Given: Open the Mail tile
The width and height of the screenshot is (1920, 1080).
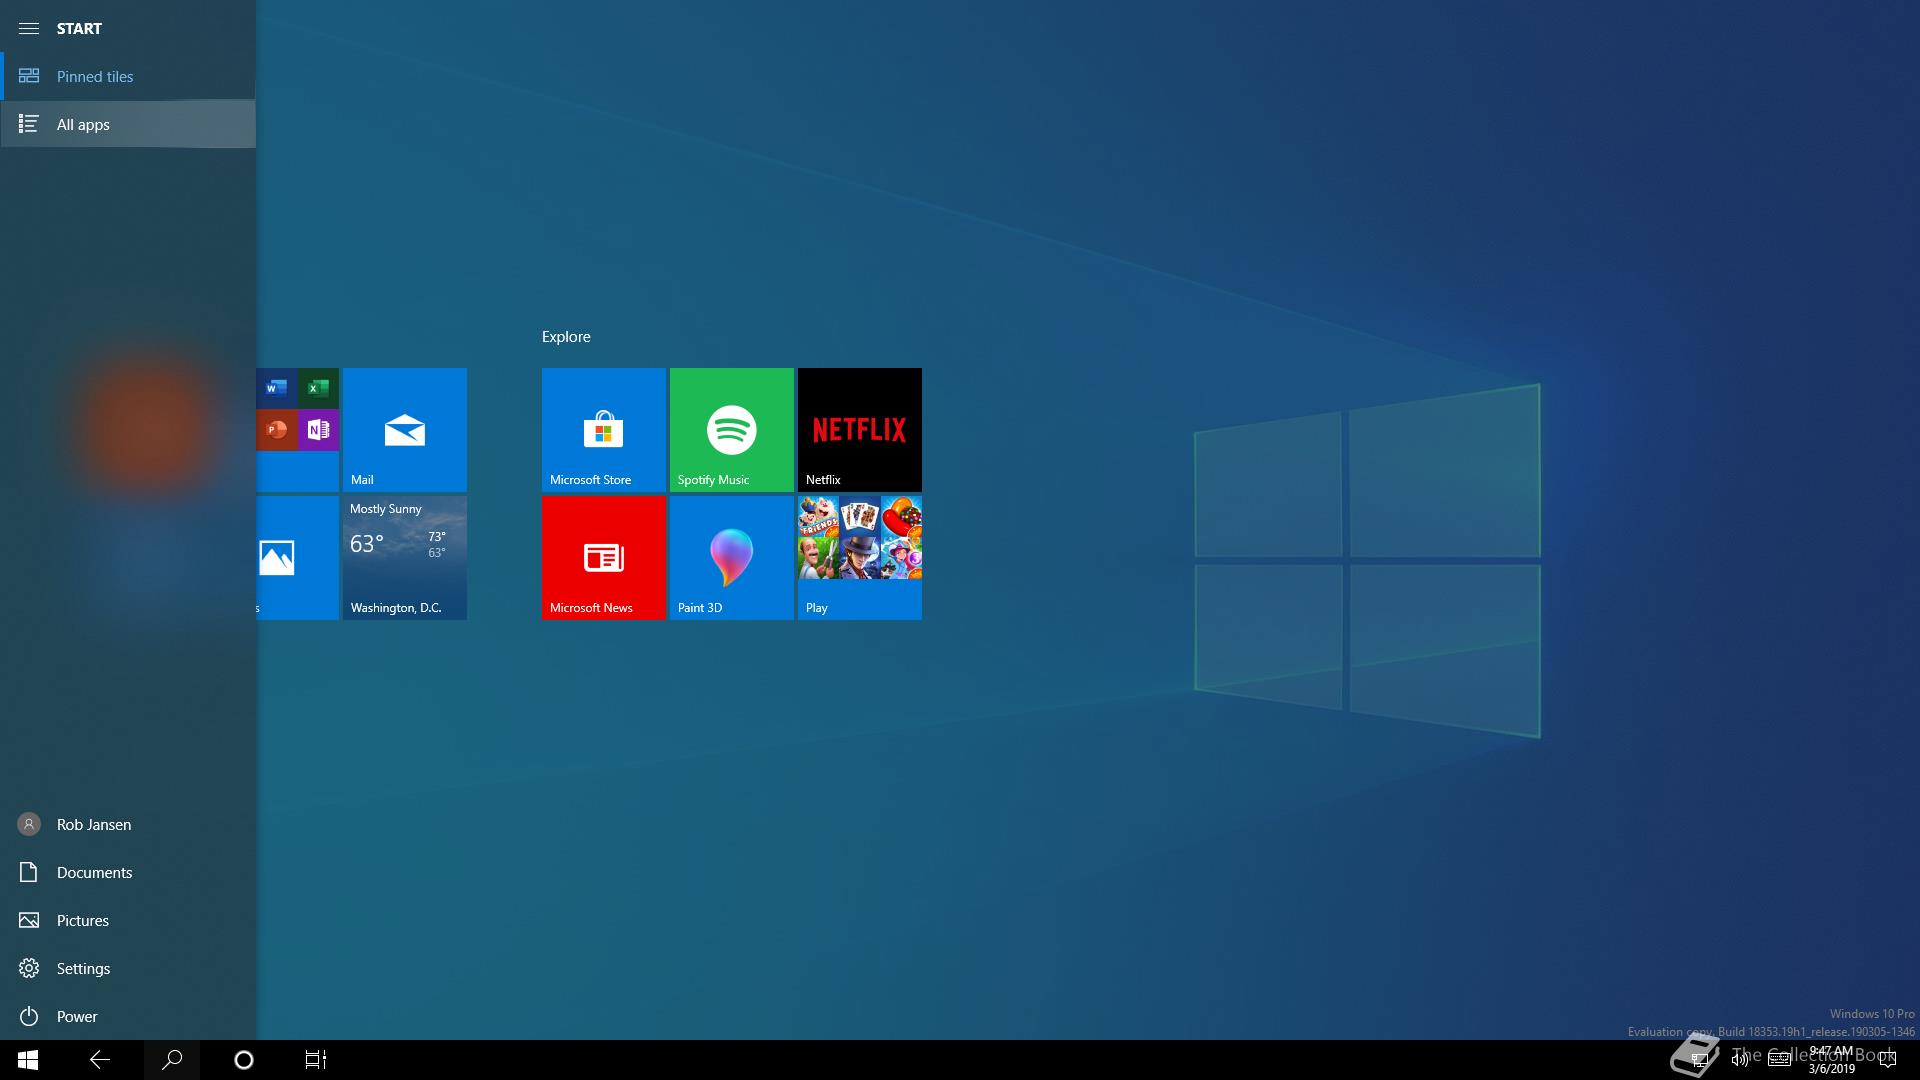Looking at the screenshot, I should tap(405, 430).
